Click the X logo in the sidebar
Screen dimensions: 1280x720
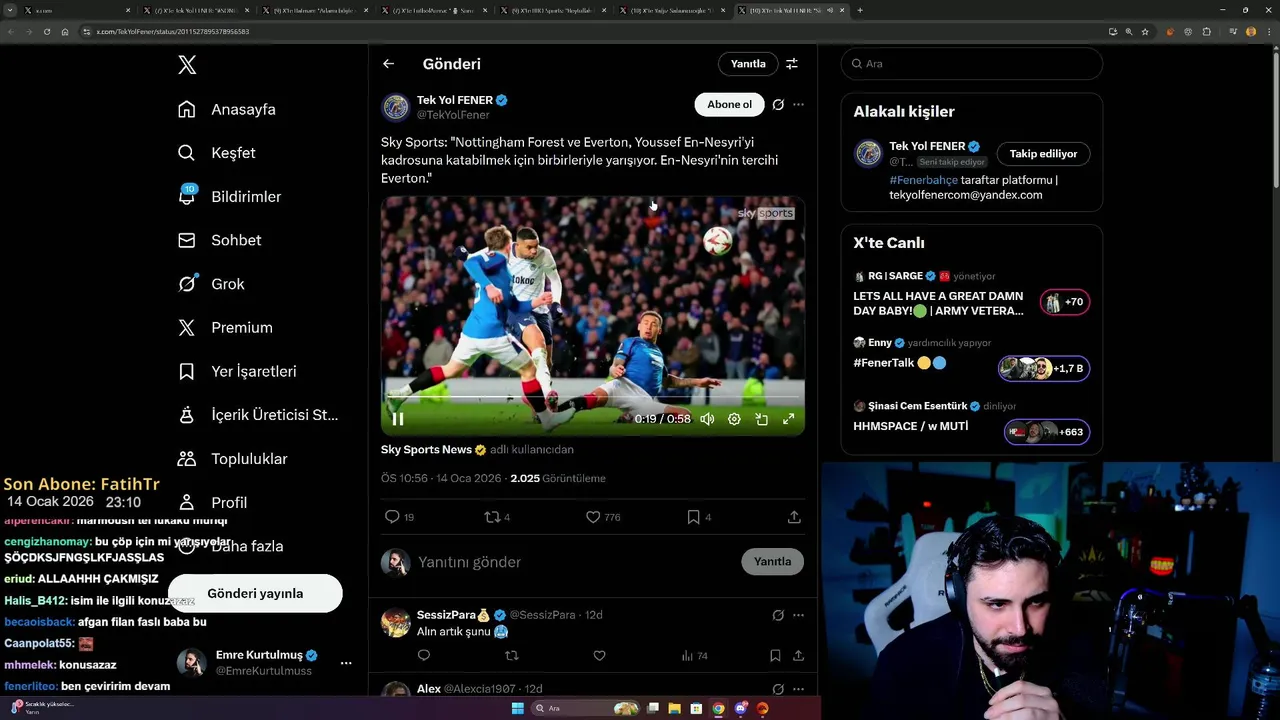[x=187, y=65]
